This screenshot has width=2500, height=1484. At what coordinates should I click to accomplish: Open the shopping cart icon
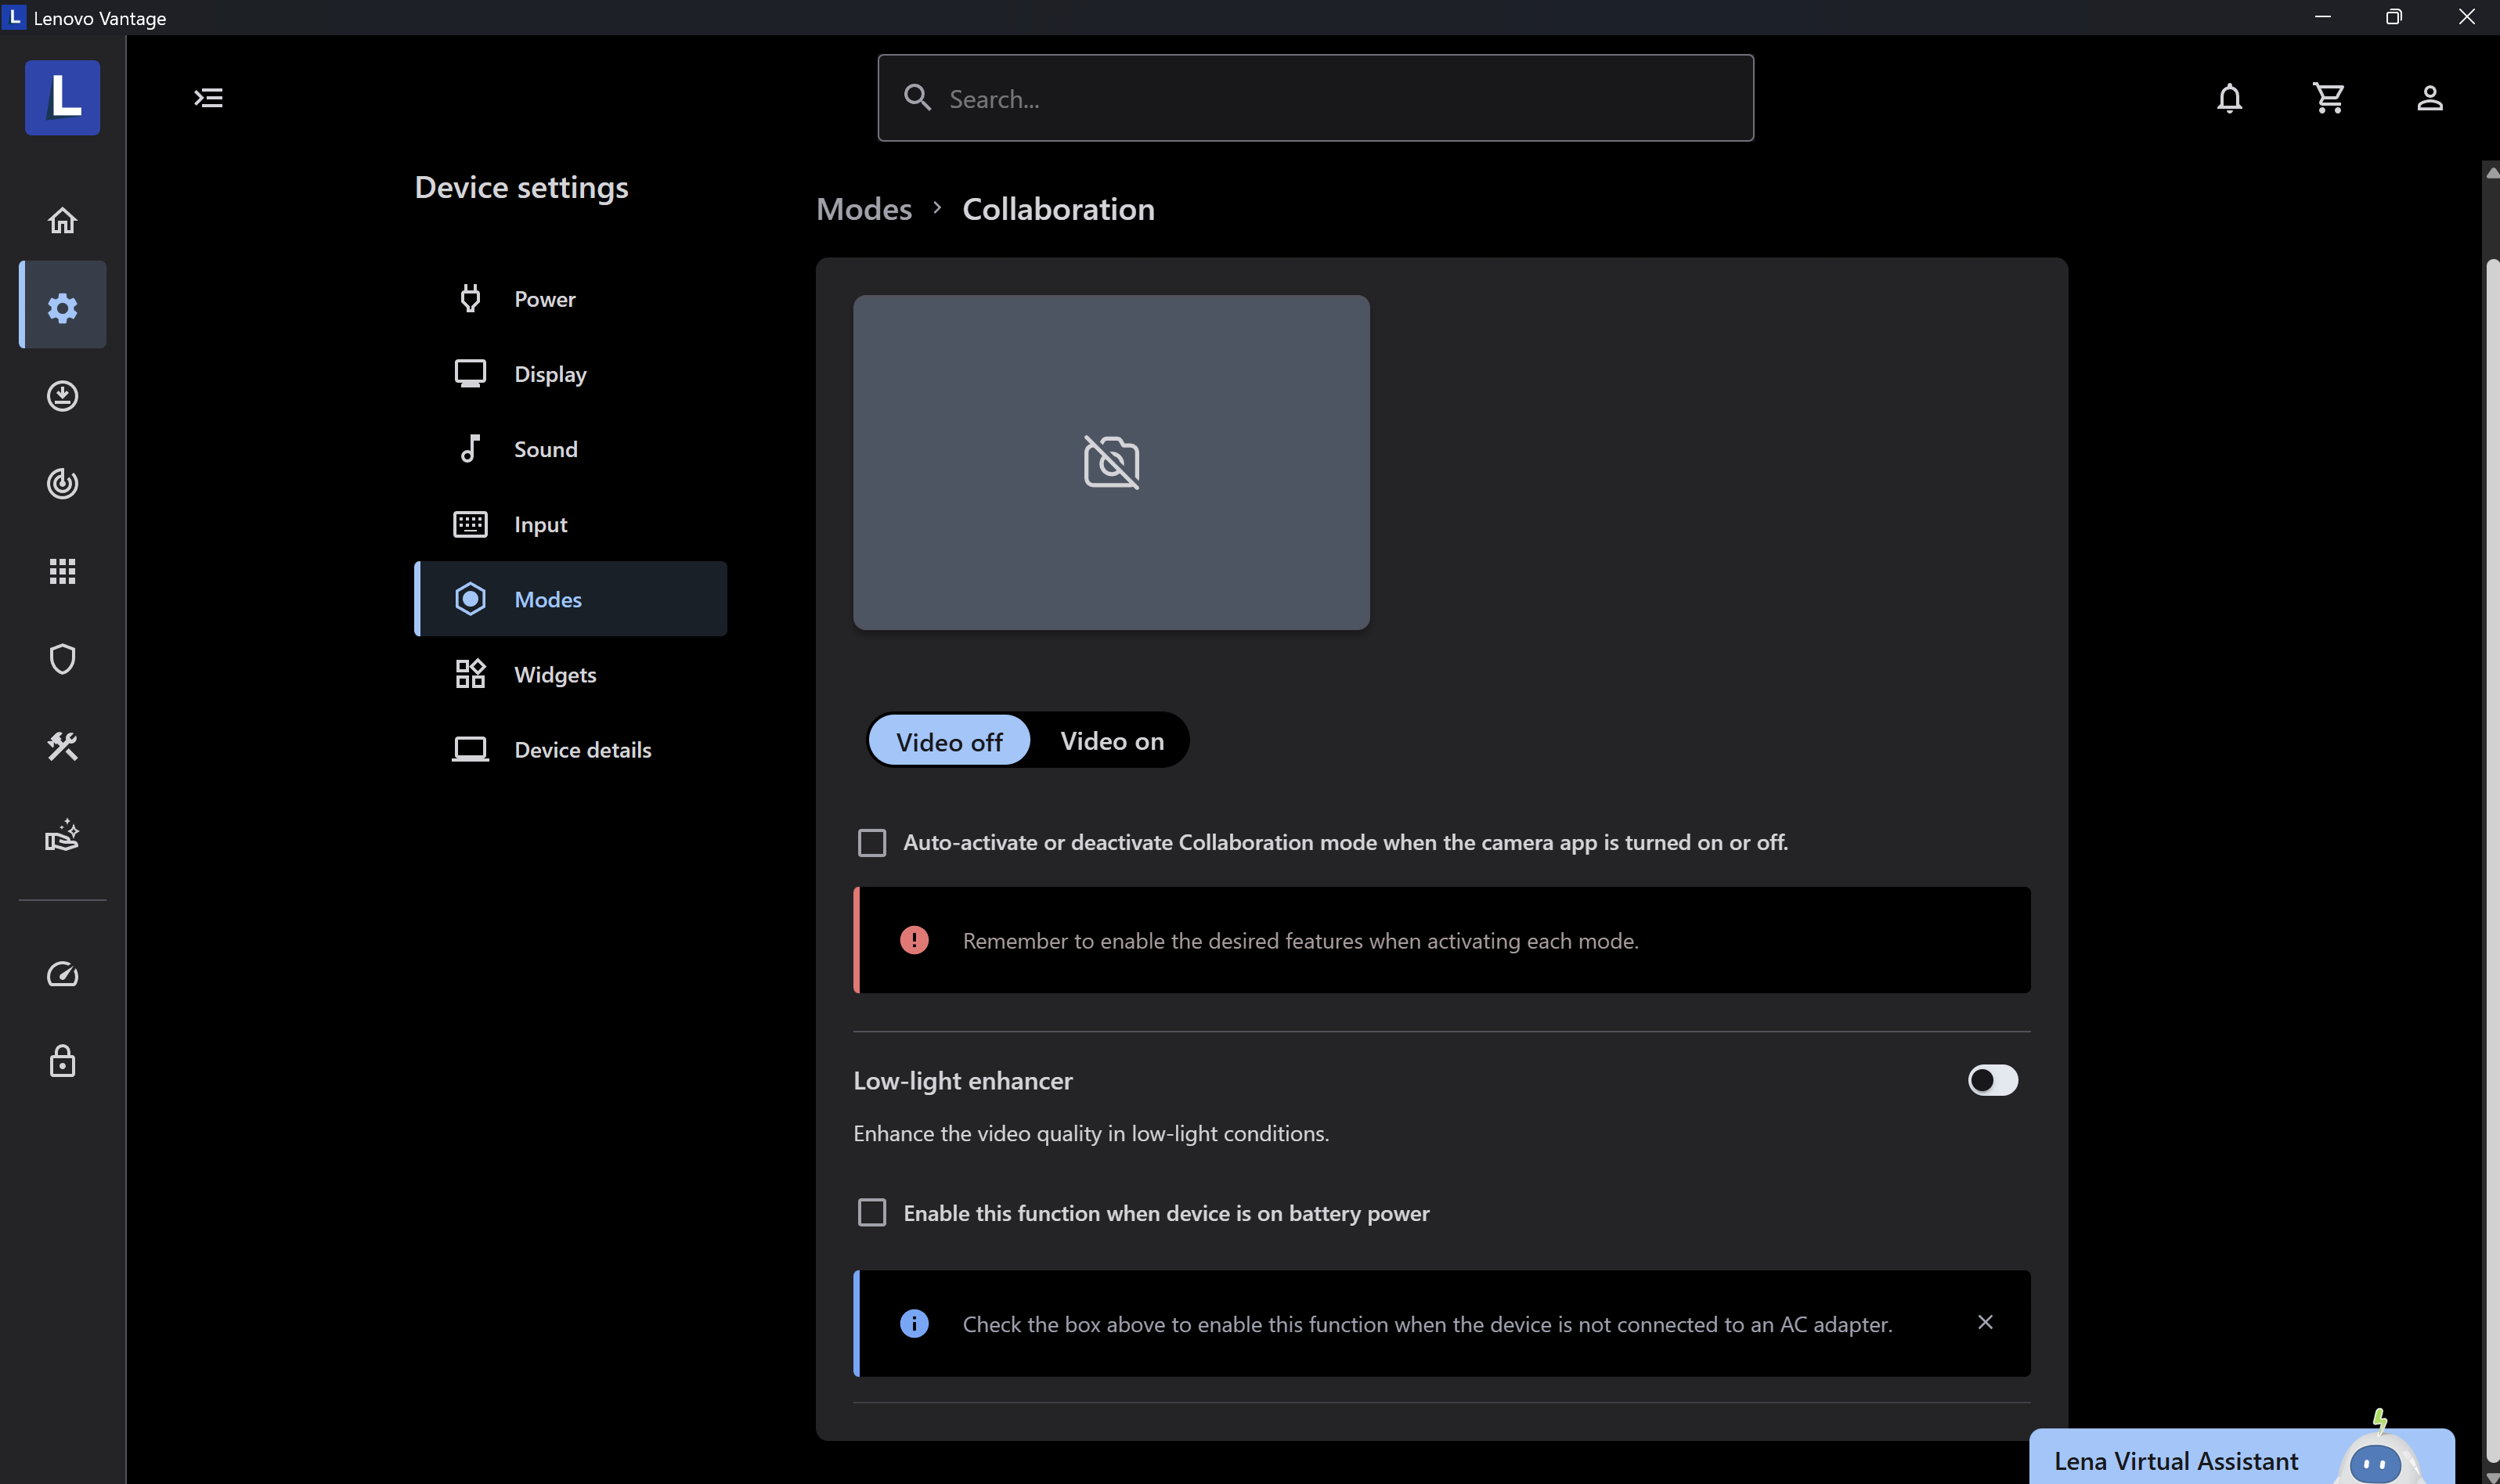pos(2328,98)
